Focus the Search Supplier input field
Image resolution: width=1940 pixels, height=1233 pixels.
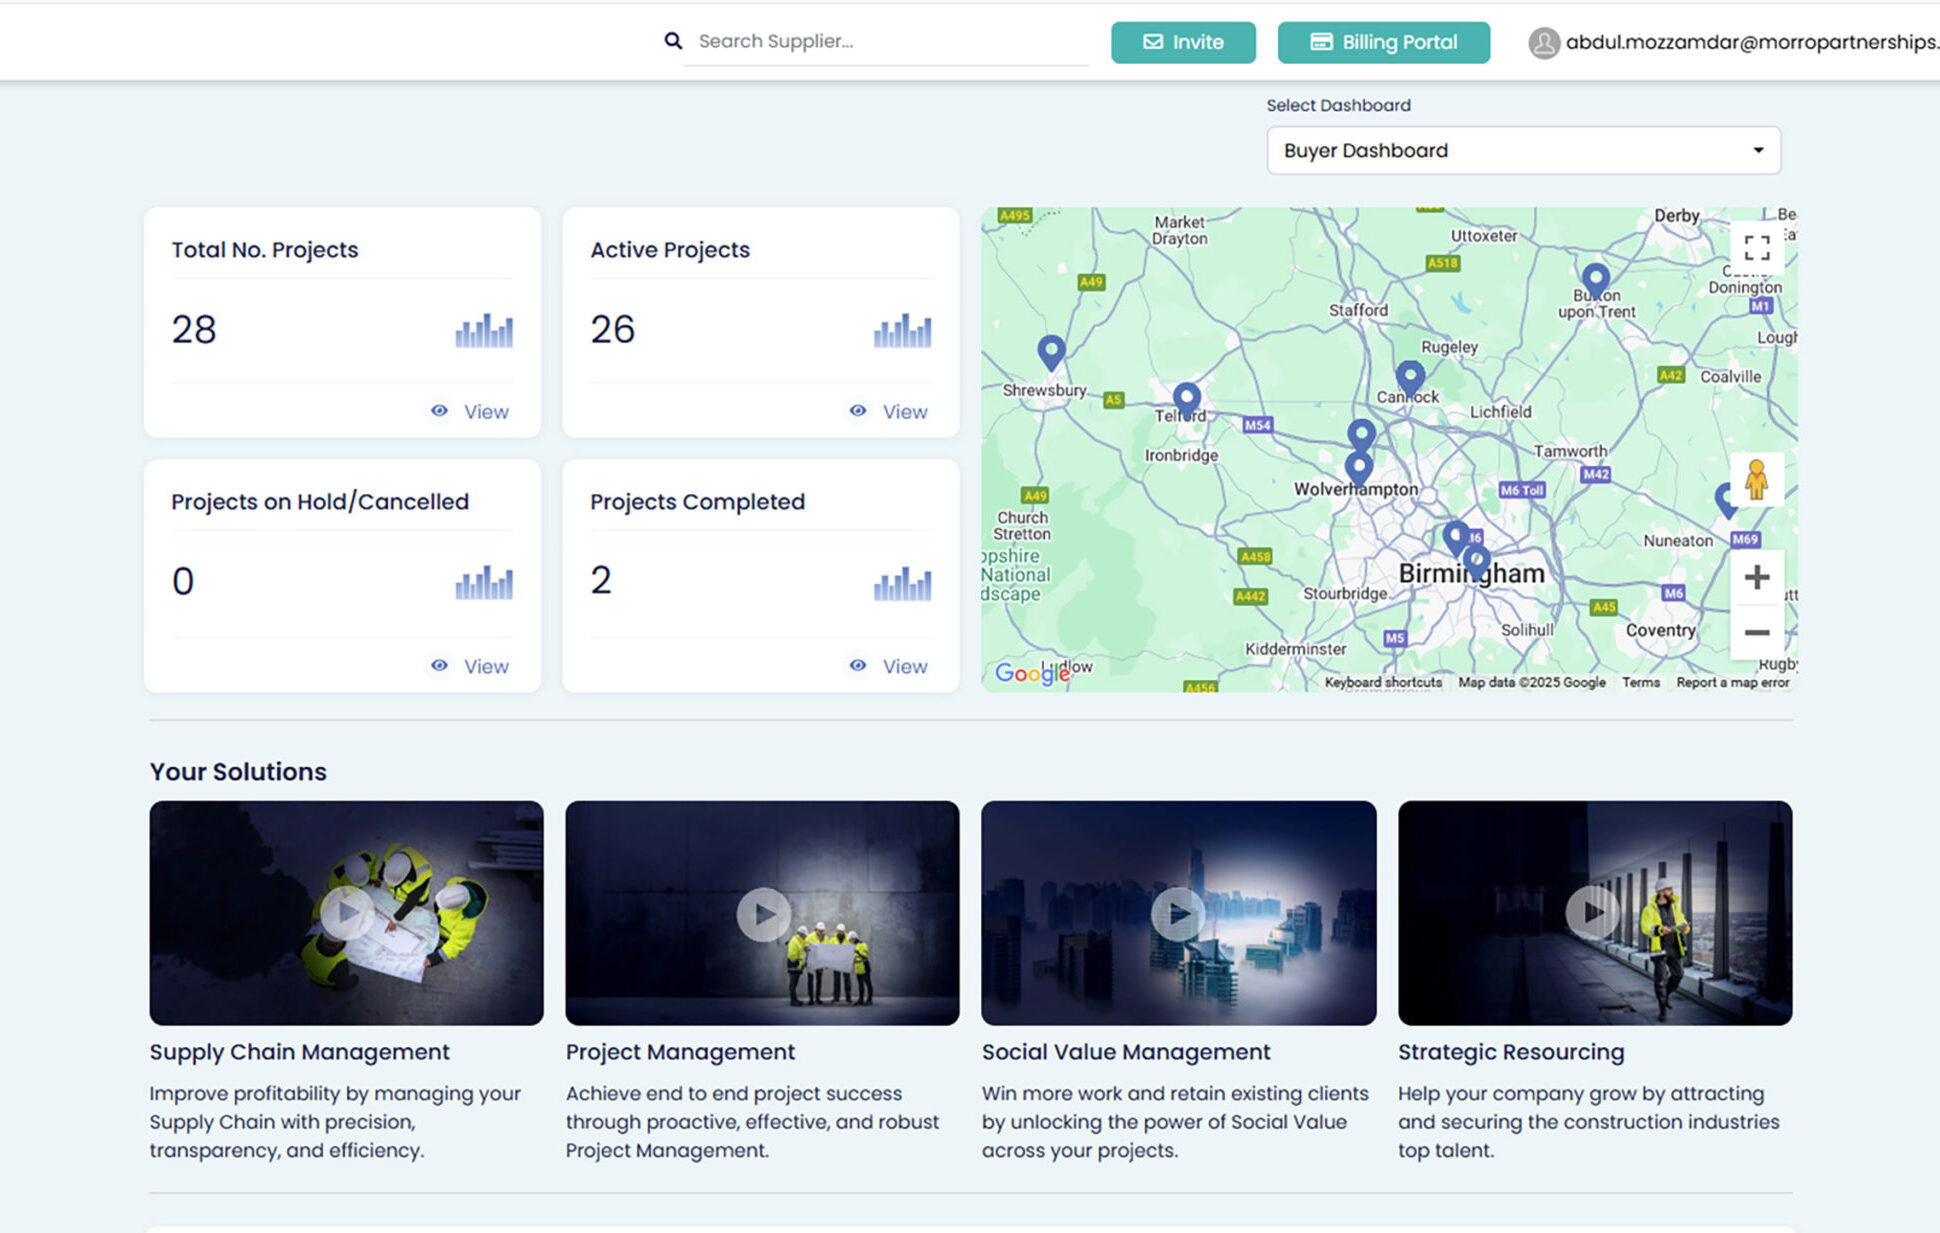click(886, 42)
